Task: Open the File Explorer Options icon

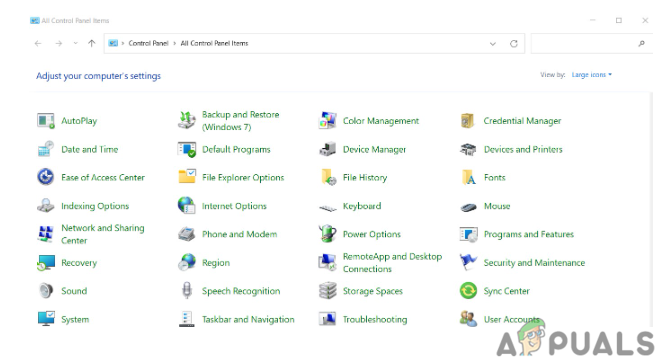Action: pos(187,177)
